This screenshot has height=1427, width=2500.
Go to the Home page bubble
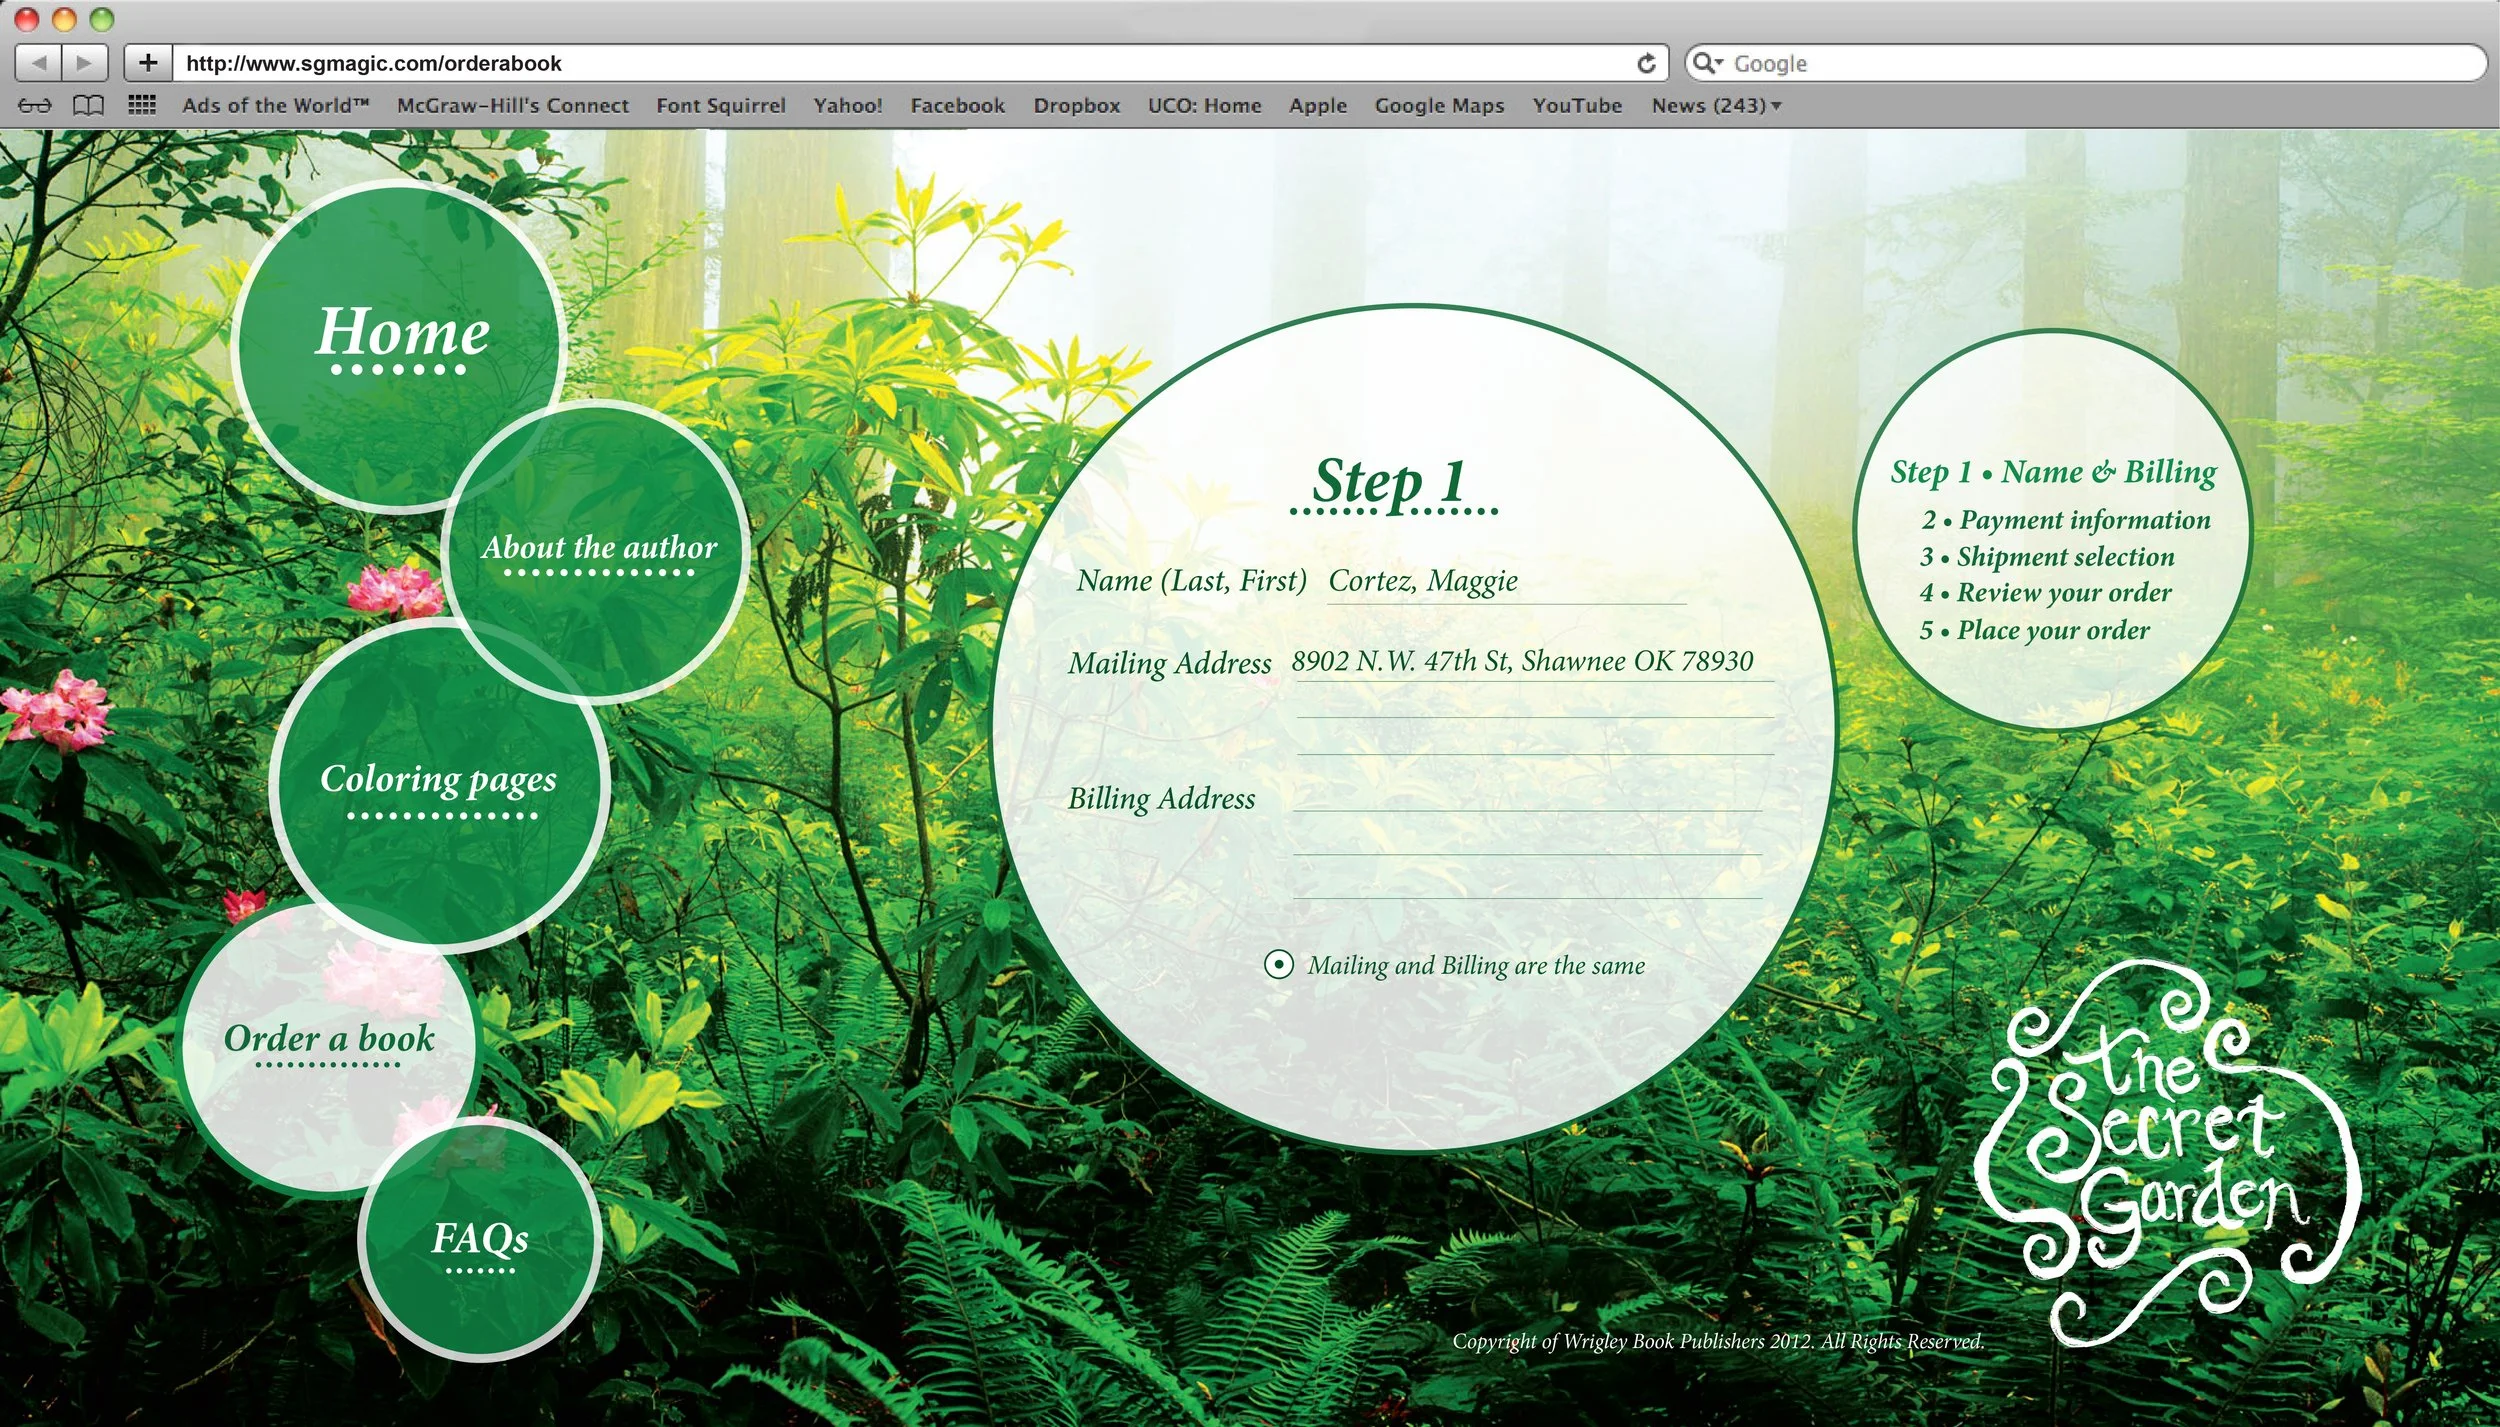pyautogui.click(x=402, y=333)
